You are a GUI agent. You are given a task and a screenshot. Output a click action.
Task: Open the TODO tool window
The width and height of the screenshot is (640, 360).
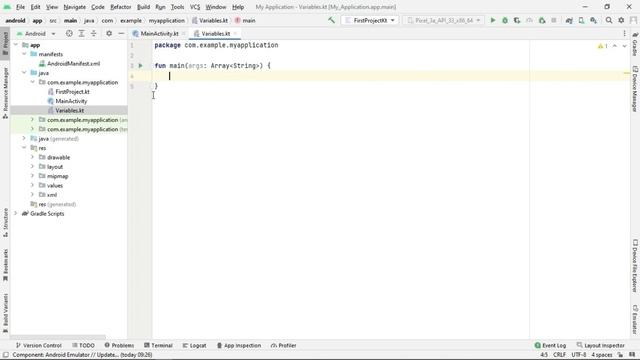click(83, 345)
